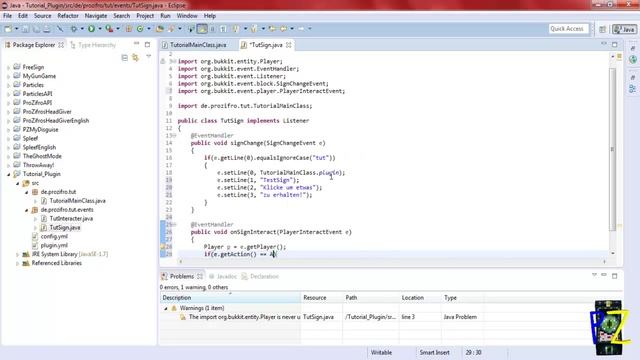Sort Problems by Resource column header
This screenshot has width=640, height=360.
(322, 298)
